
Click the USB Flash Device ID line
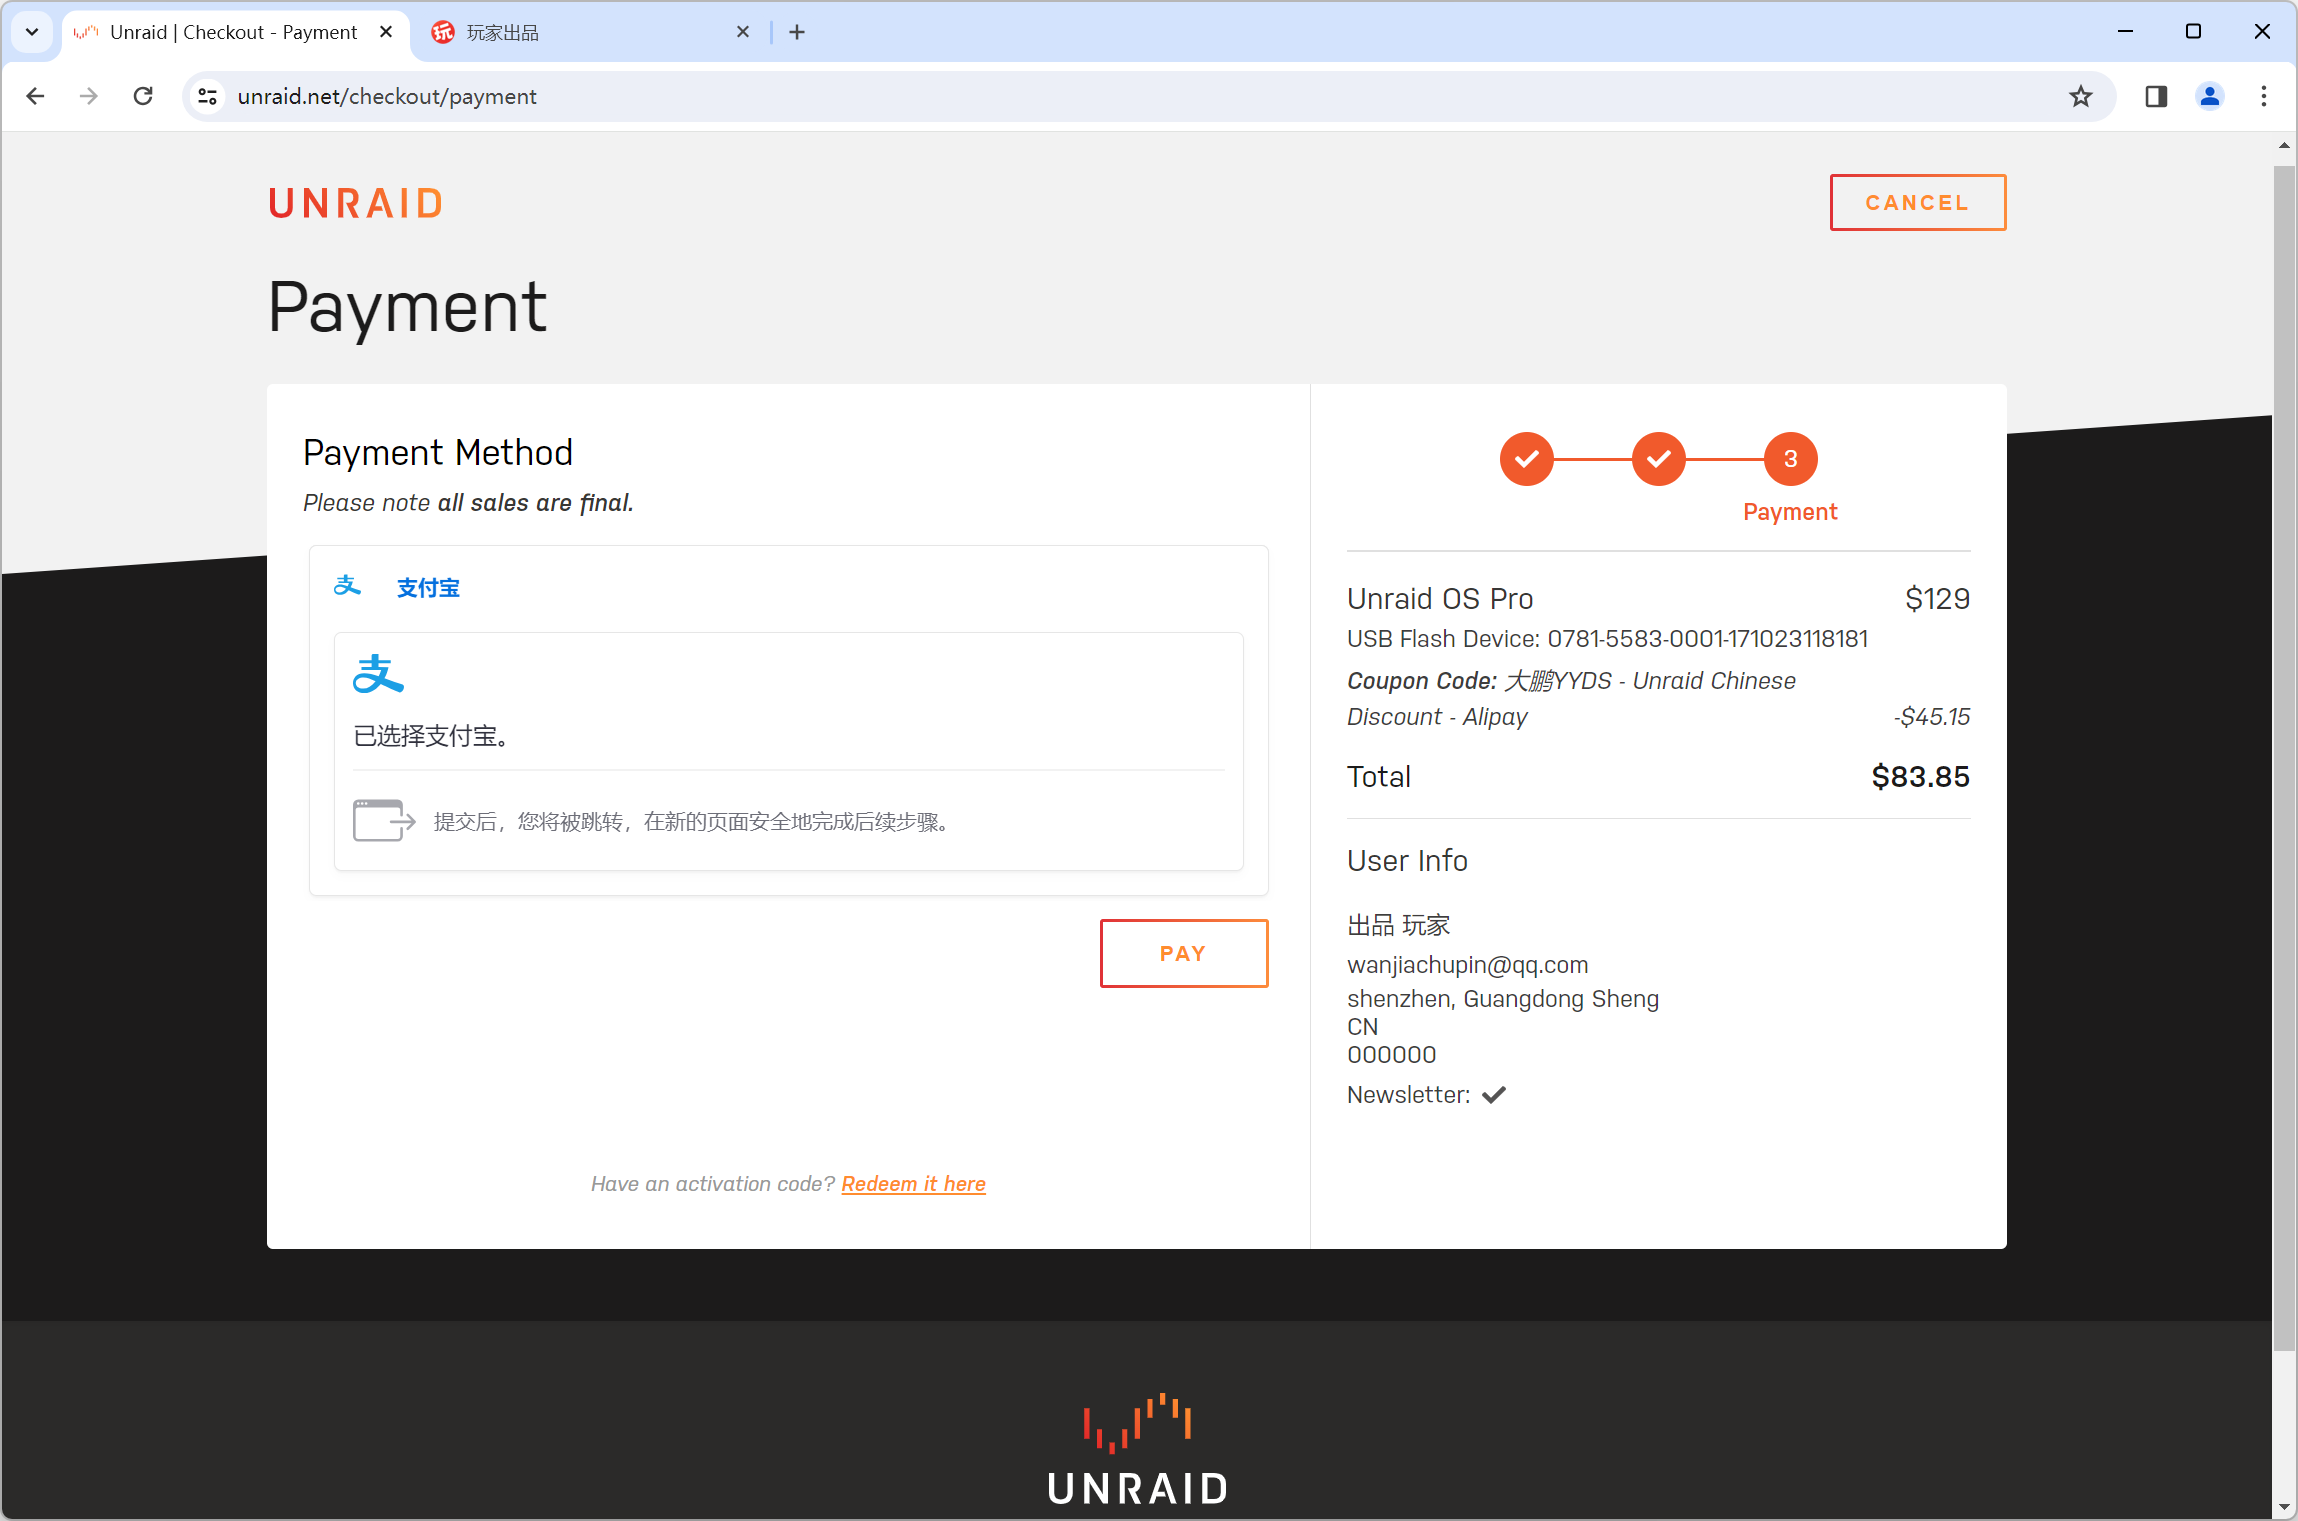click(1607, 639)
